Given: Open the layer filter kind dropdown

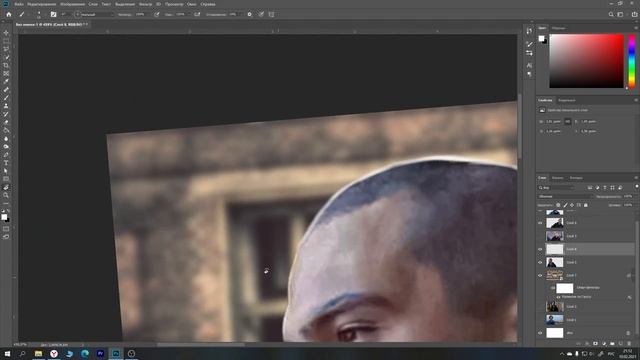Looking at the screenshot, I should (556, 188).
